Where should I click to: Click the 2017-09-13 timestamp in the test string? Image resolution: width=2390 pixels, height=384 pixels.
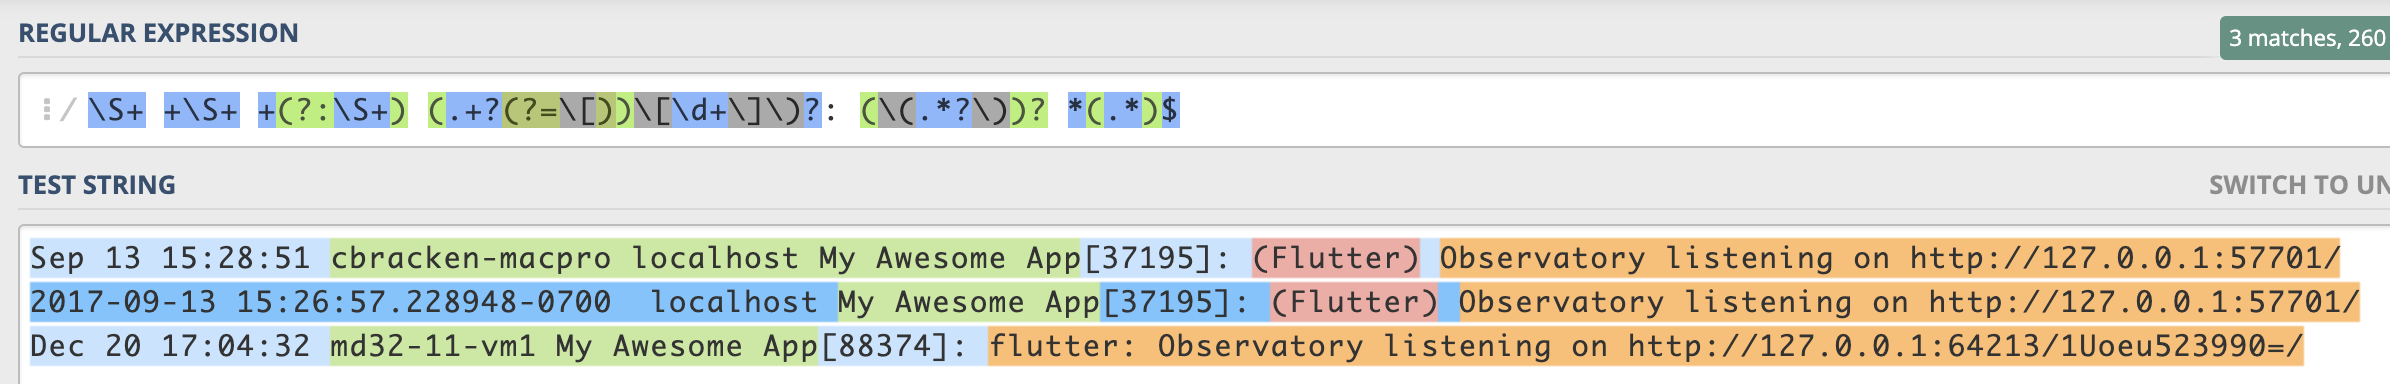coord(123,302)
